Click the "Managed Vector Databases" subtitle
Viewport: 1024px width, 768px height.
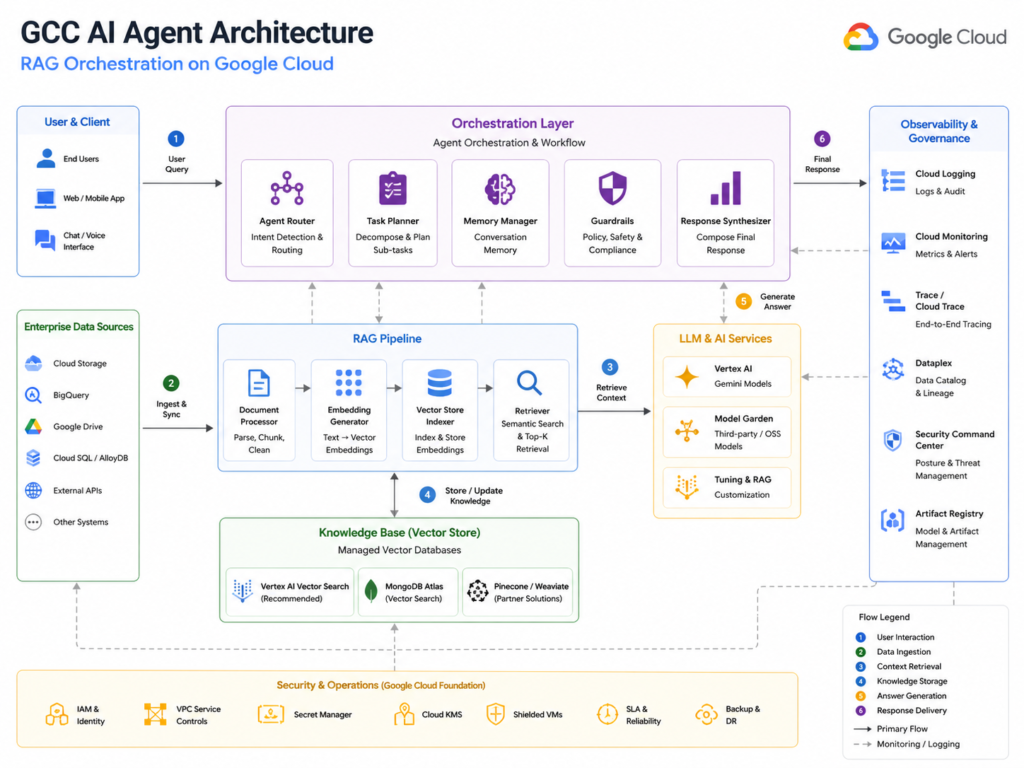[x=399, y=550]
